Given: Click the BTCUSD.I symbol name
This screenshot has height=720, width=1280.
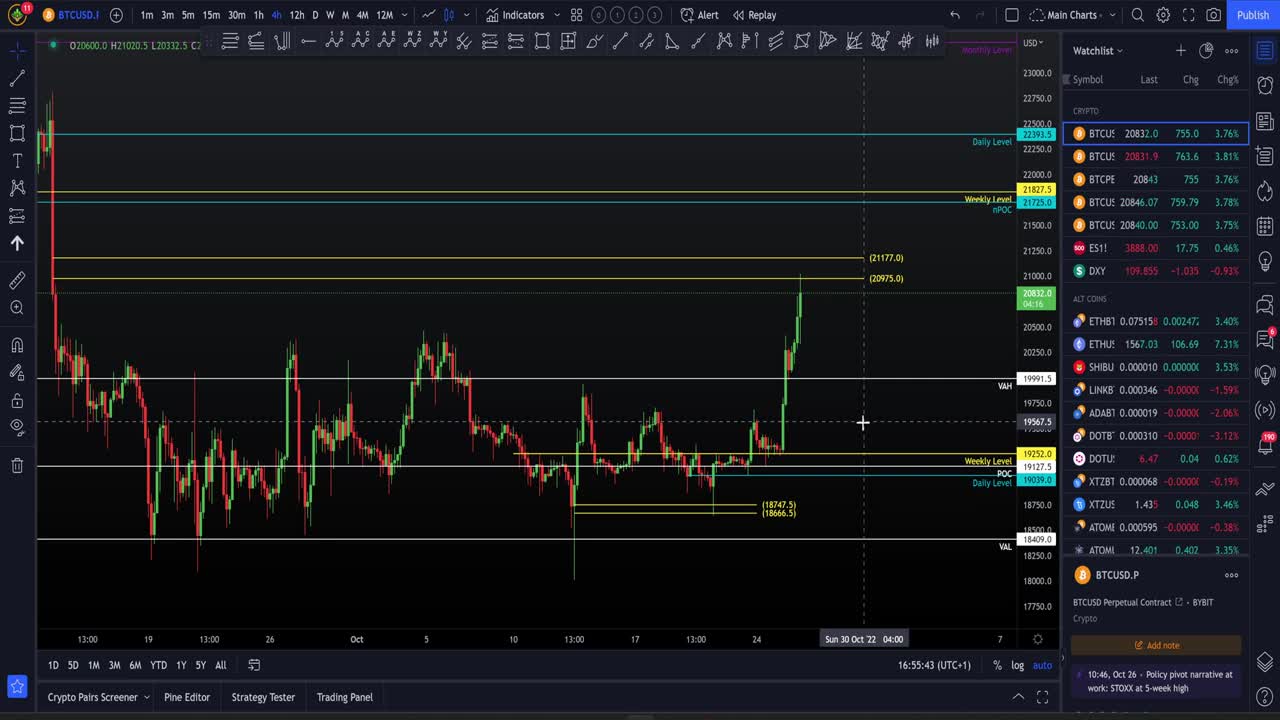Looking at the screenshot, I should (x=78, y=15).
